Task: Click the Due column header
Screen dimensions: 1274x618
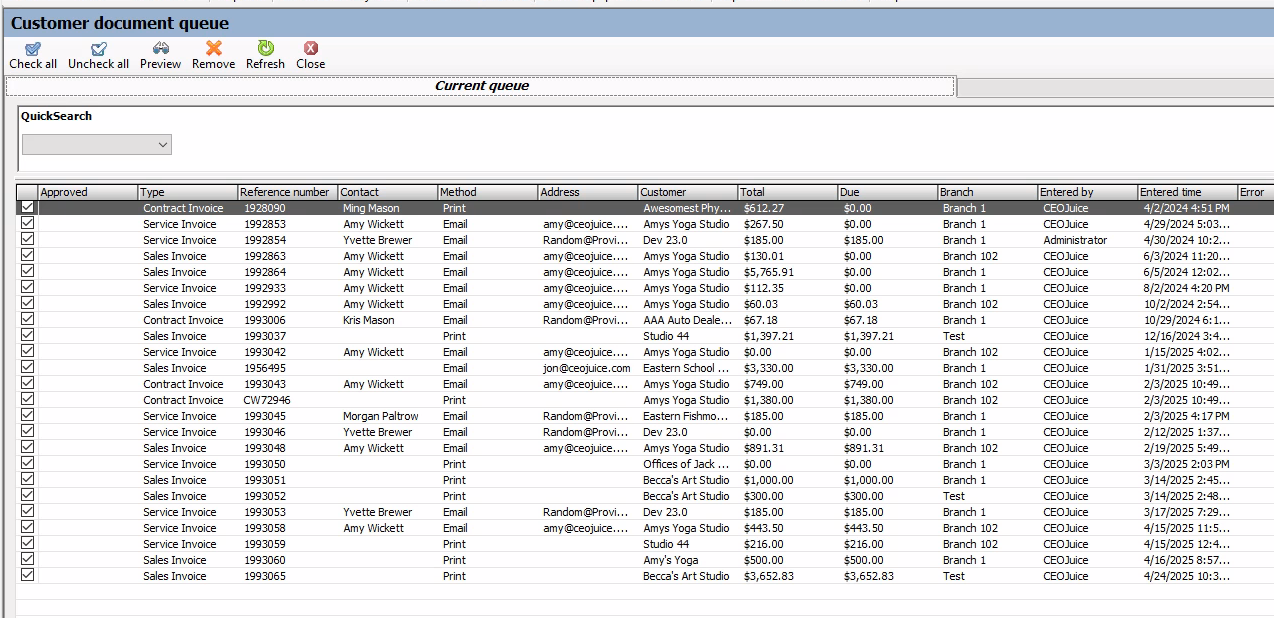Action: (888, 192)
